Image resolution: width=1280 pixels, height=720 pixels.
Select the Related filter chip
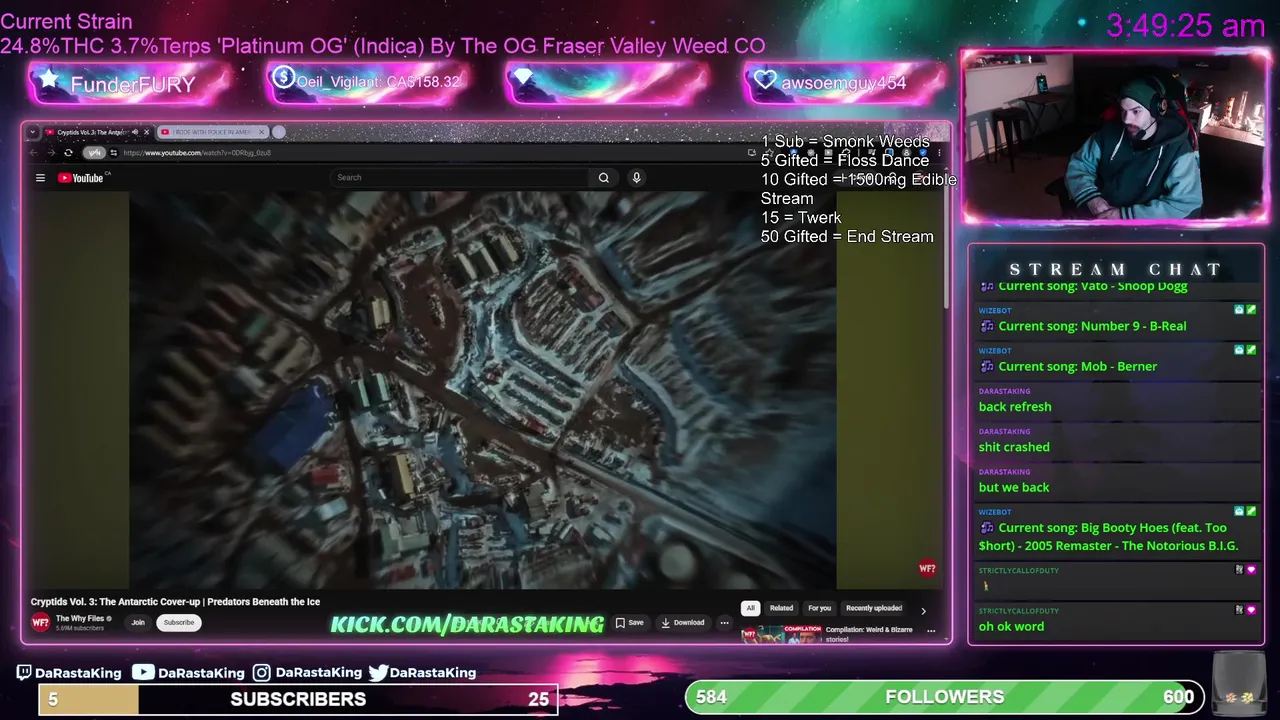coord(781,608)
